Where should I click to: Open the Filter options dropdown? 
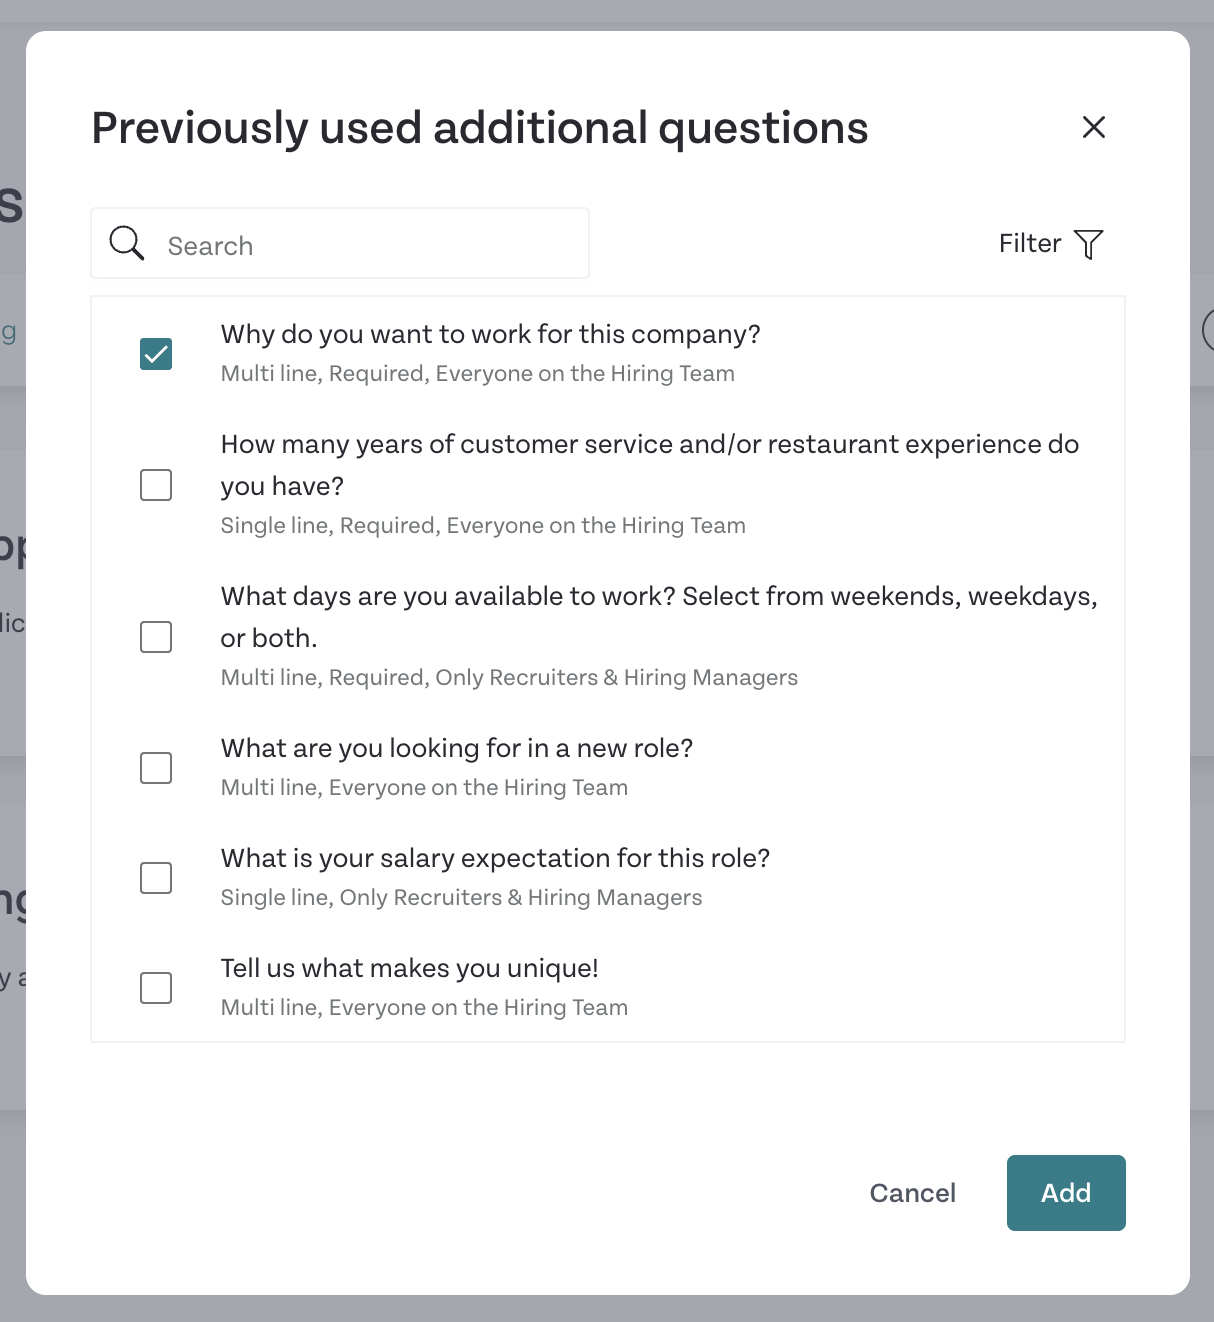1050,244
